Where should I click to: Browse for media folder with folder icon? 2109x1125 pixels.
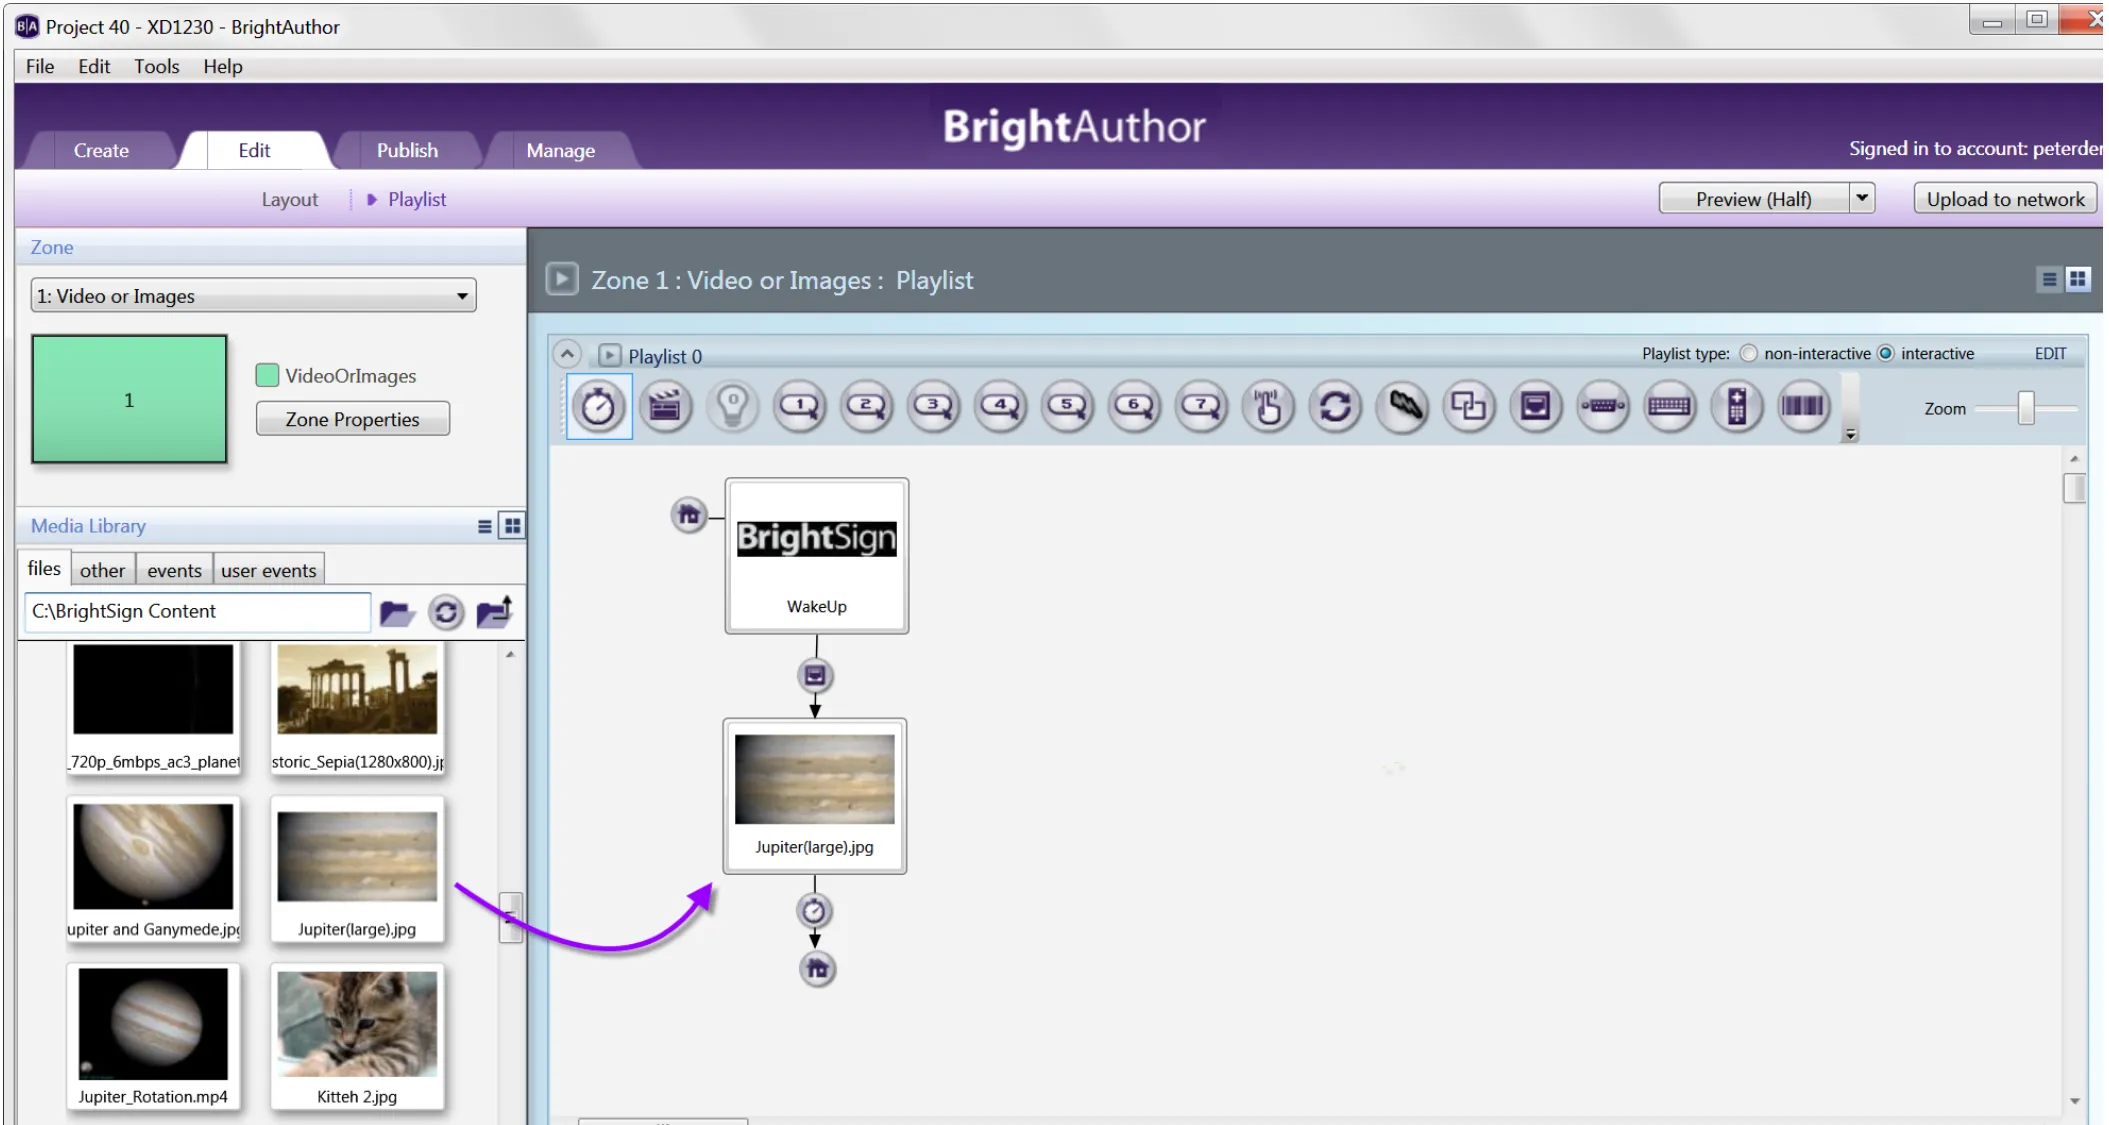(397, 612)
